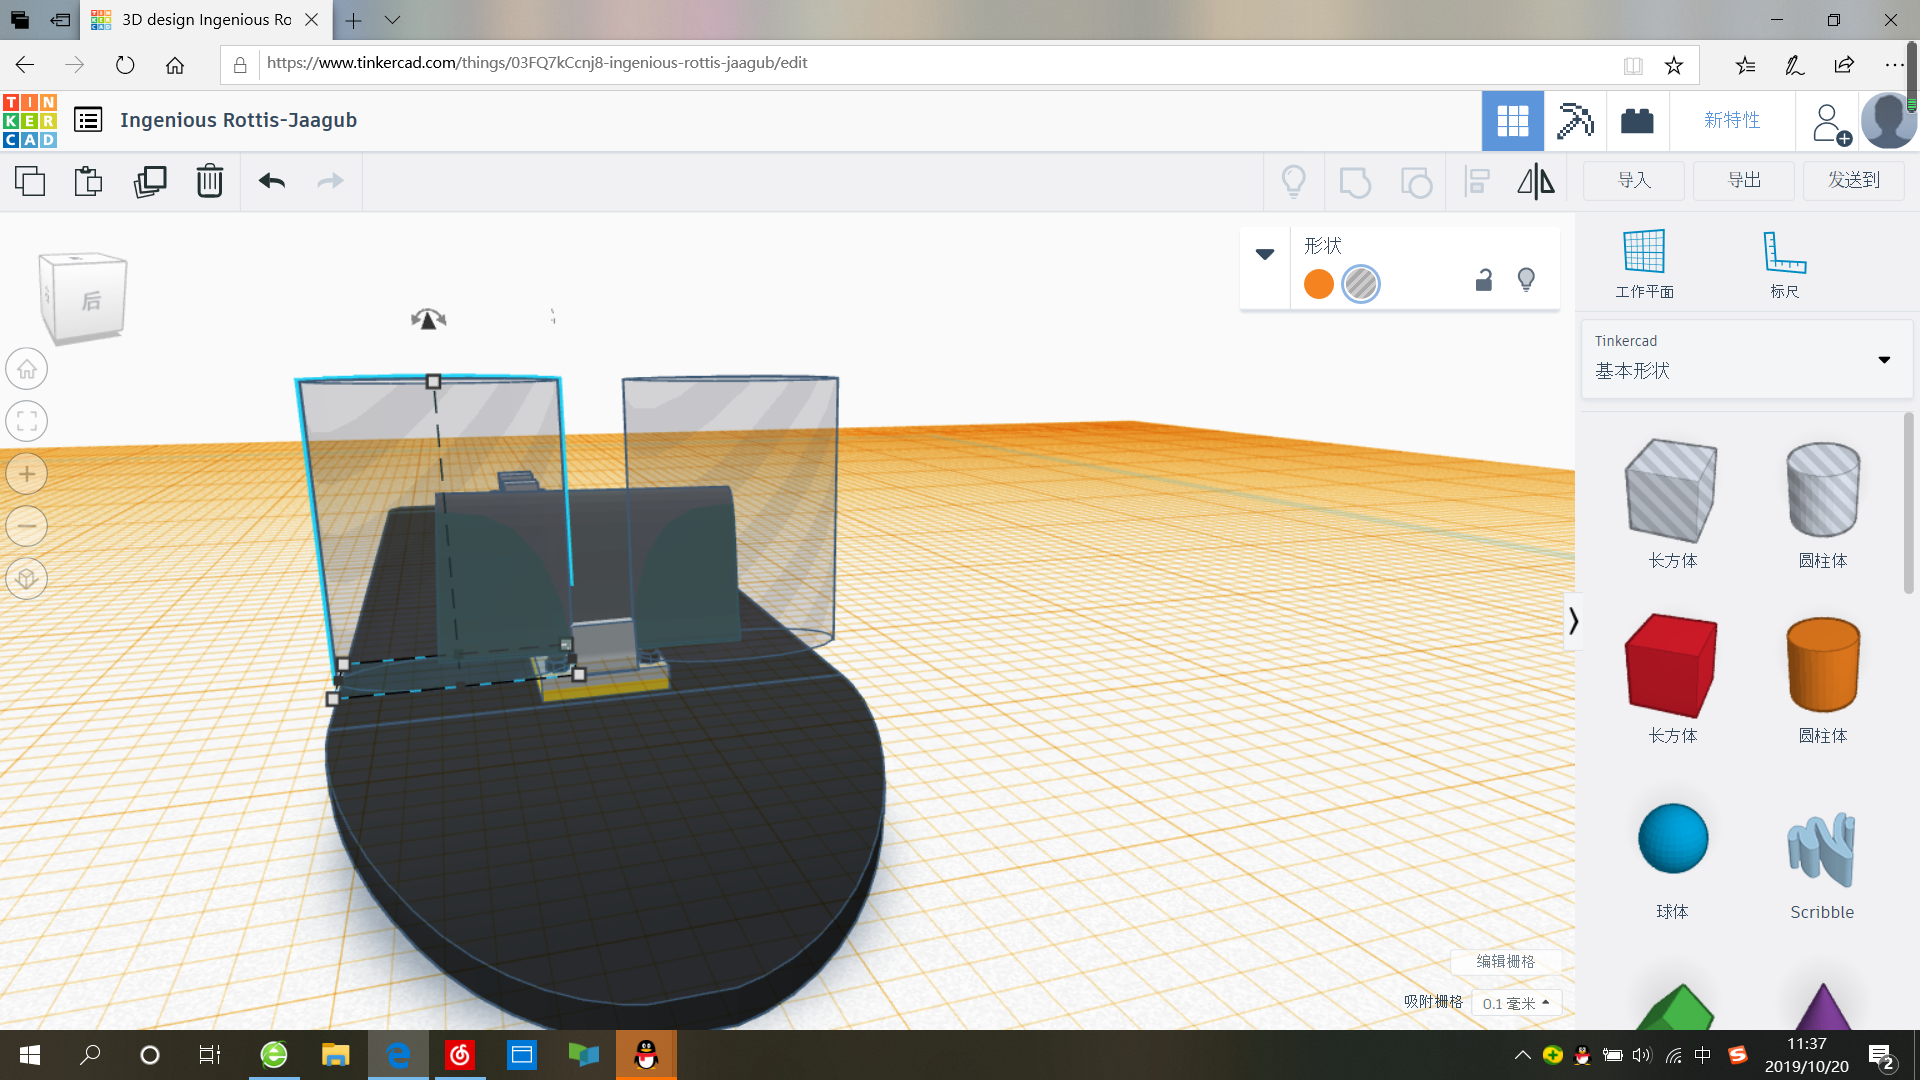The width and height of the screenshot is (1920, 1080).
Task: Click the rotation handle above selected shape
Action: point(428,319)
